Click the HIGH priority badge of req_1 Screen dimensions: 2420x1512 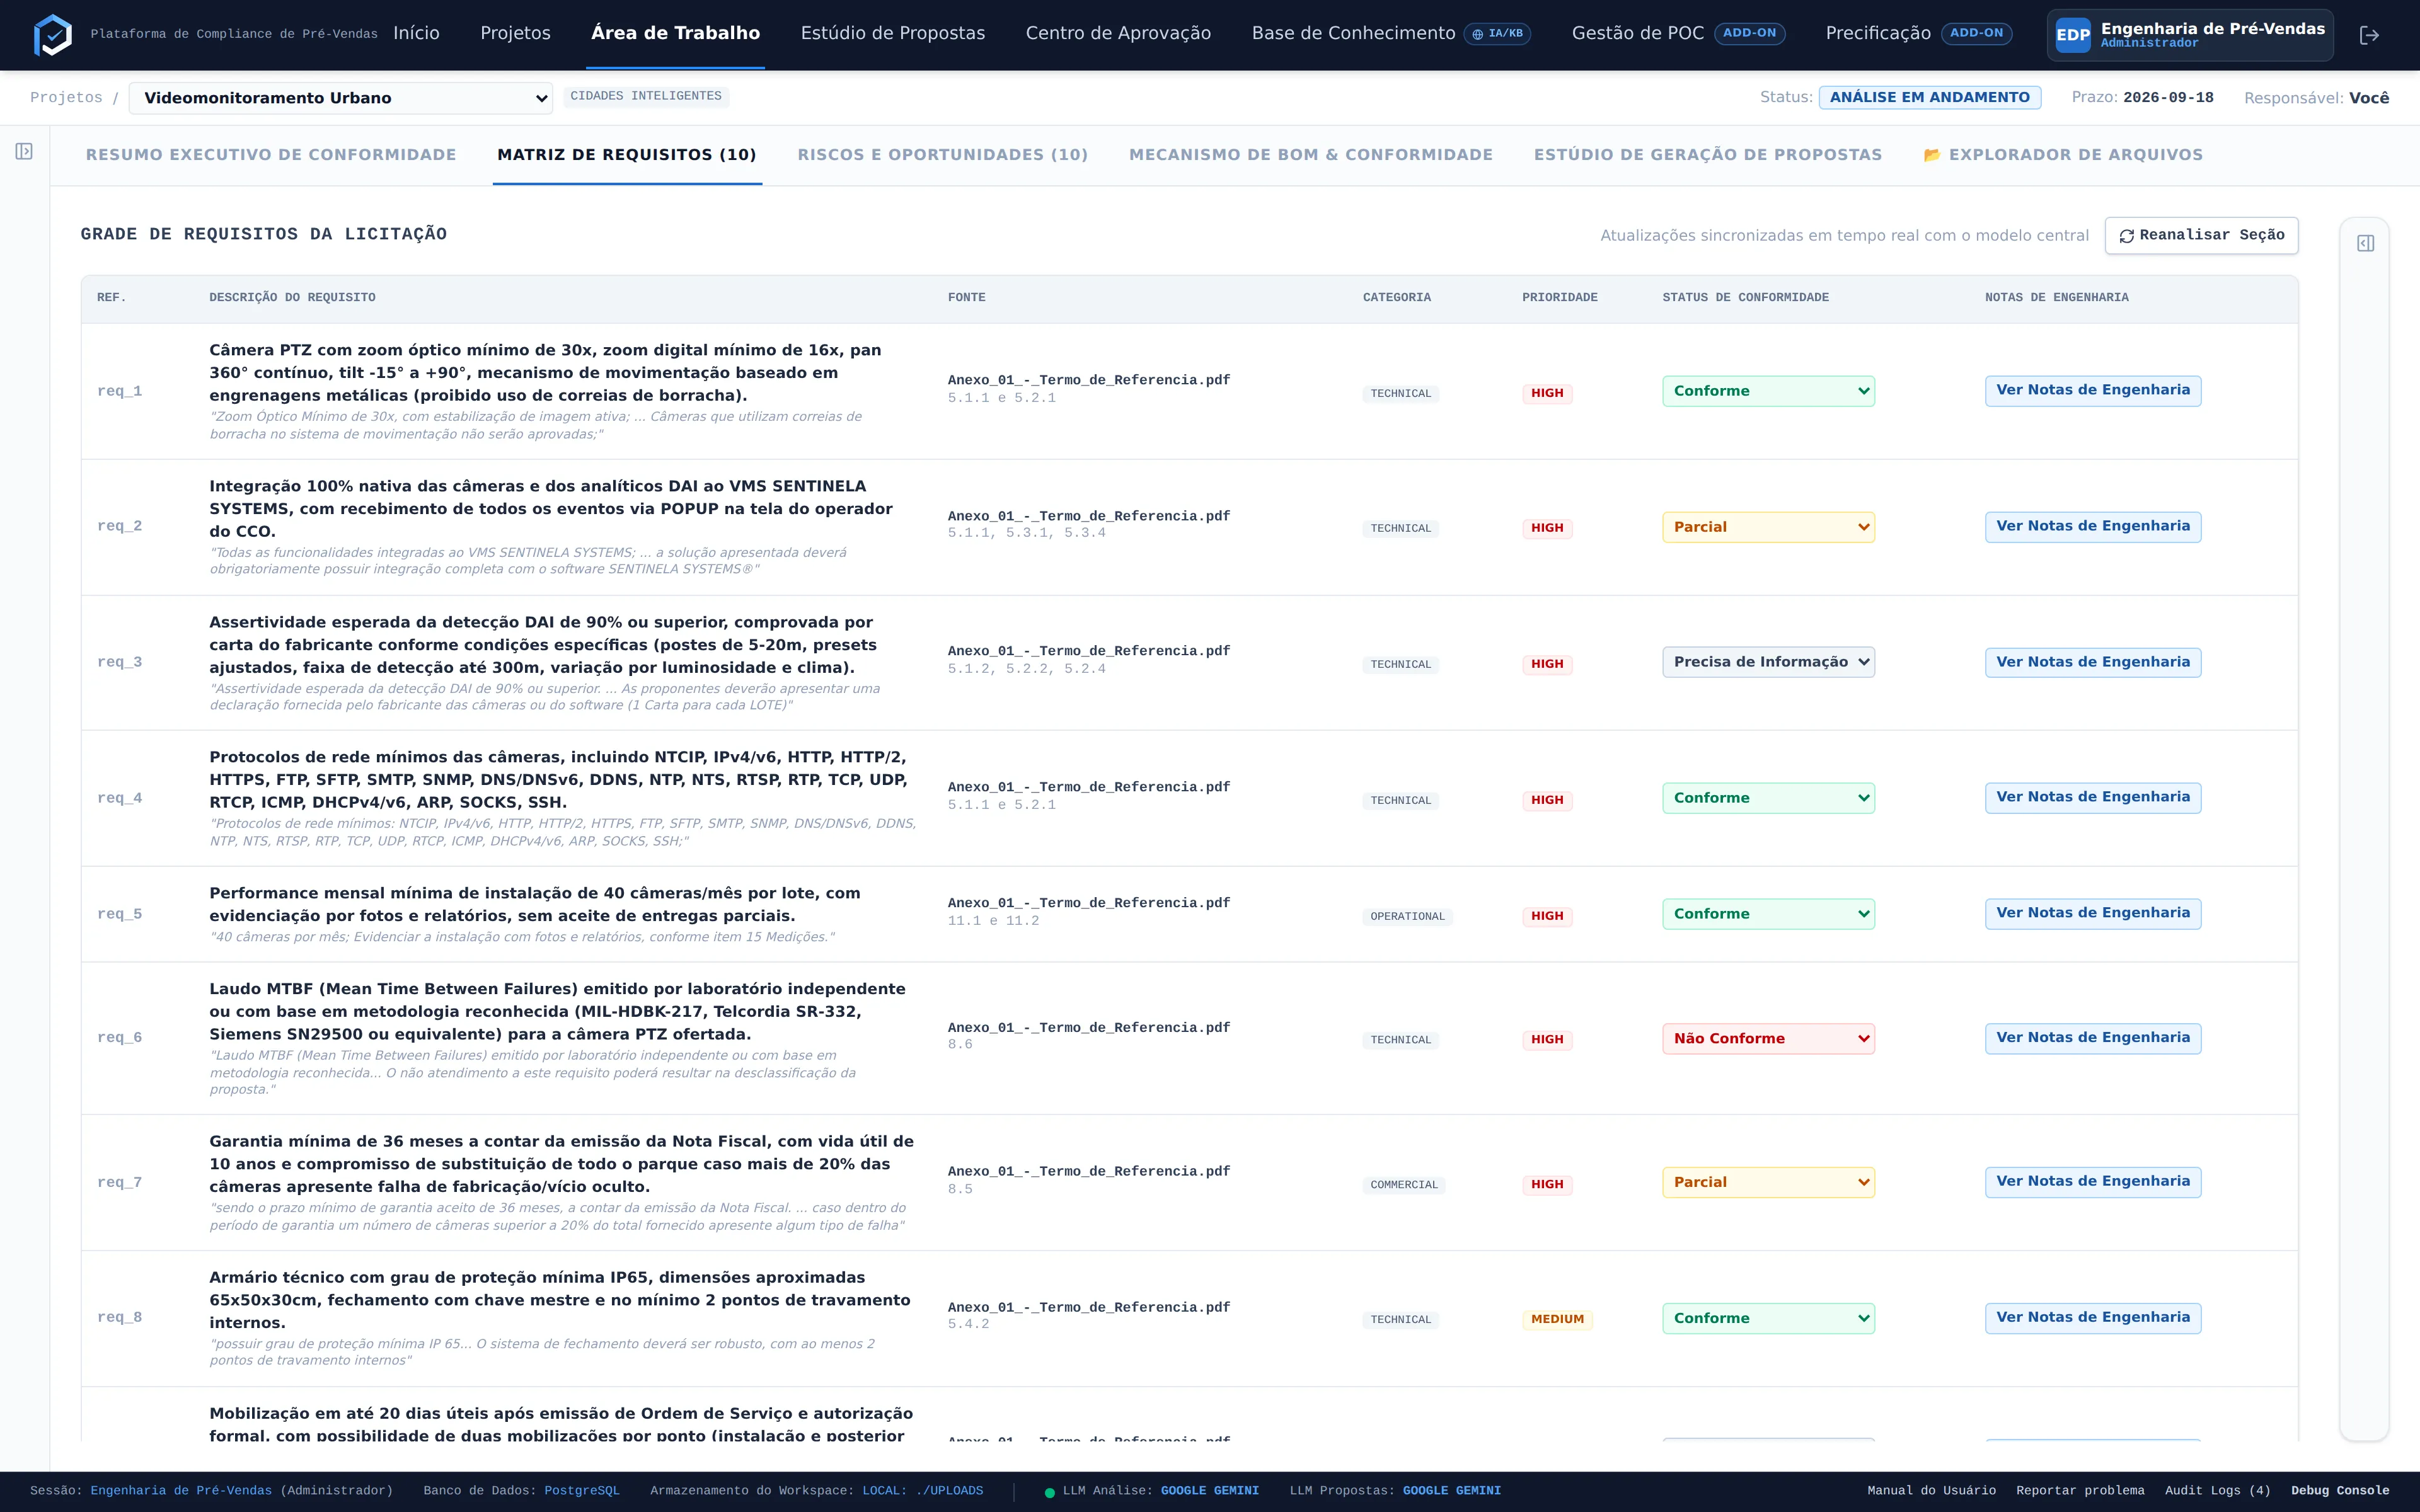coord(1547,393)
